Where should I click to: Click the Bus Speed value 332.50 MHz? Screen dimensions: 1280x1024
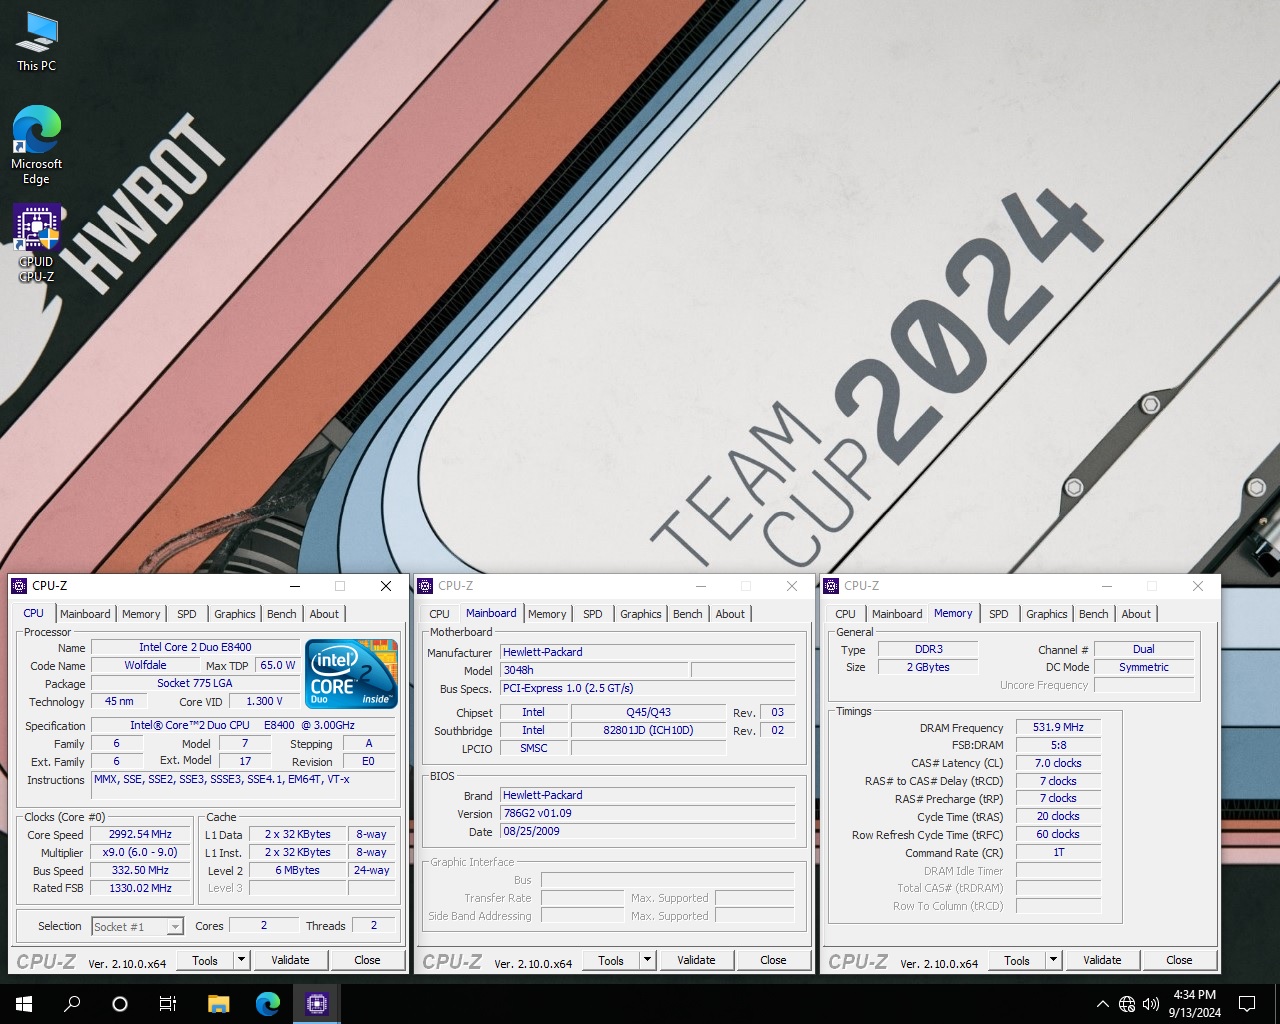pyautogui.click(x=140, y=870)
